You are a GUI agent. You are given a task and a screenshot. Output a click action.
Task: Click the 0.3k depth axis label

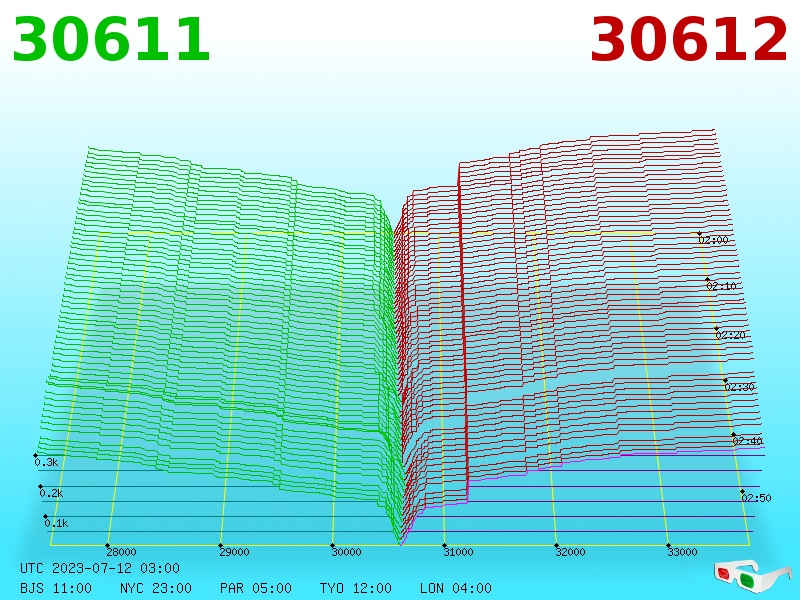click(46, 462)
